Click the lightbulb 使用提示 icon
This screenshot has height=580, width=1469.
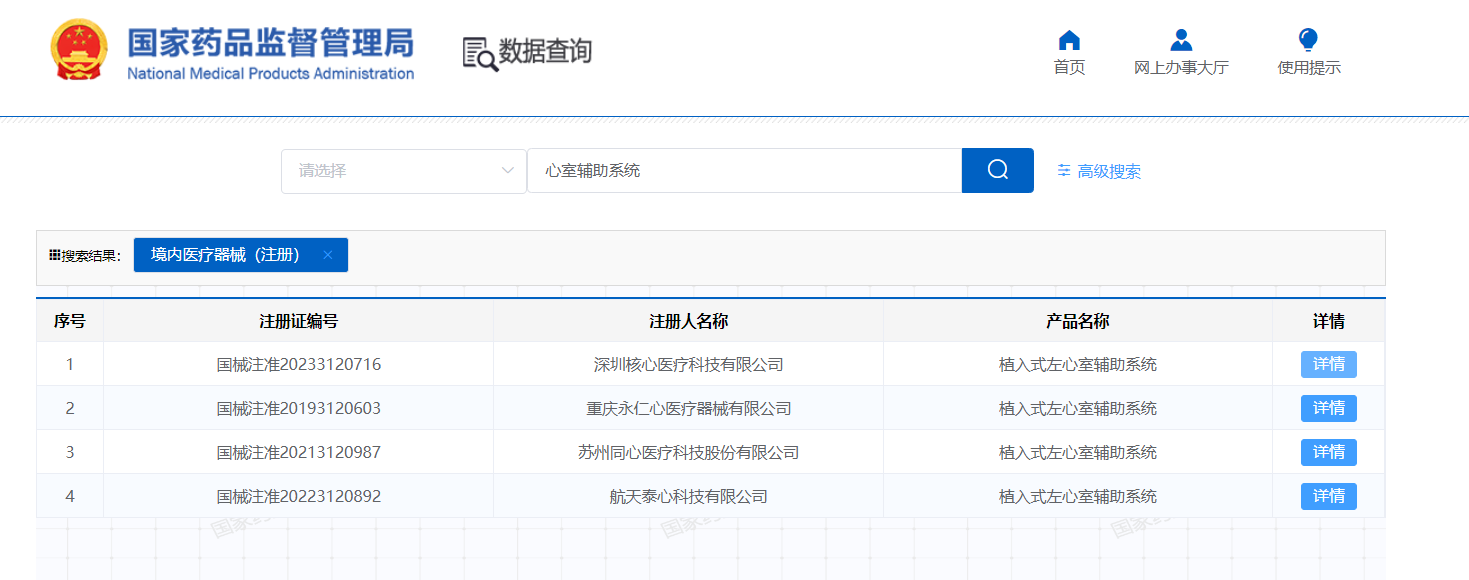tap(1308, 41)
